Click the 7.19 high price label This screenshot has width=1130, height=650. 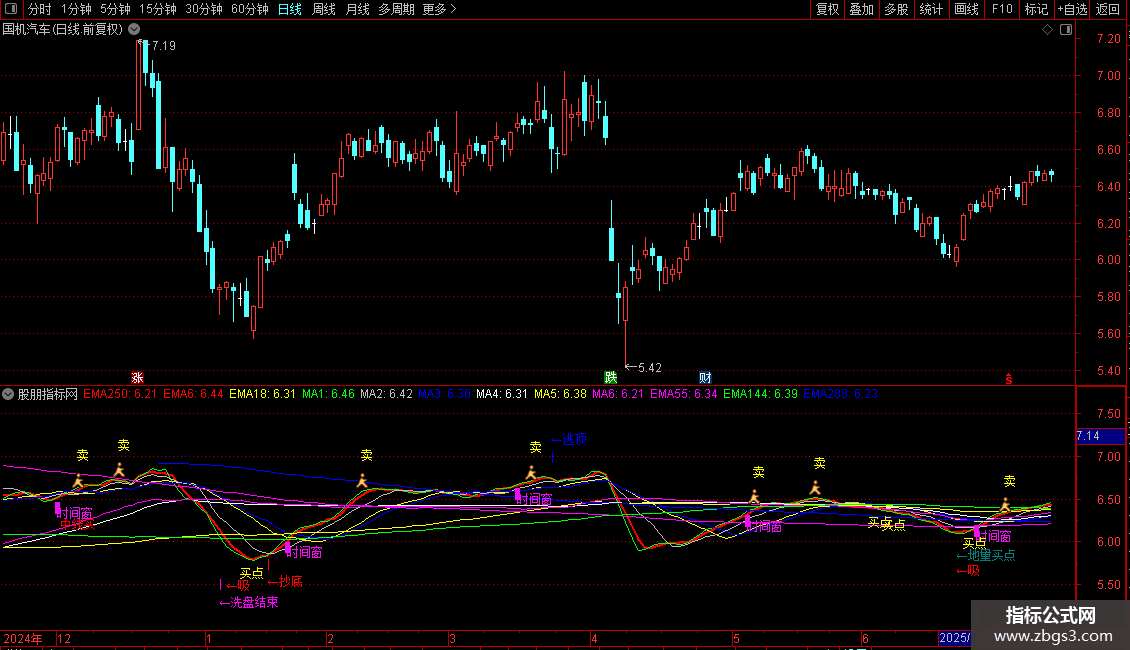click(x=164, y=46)
